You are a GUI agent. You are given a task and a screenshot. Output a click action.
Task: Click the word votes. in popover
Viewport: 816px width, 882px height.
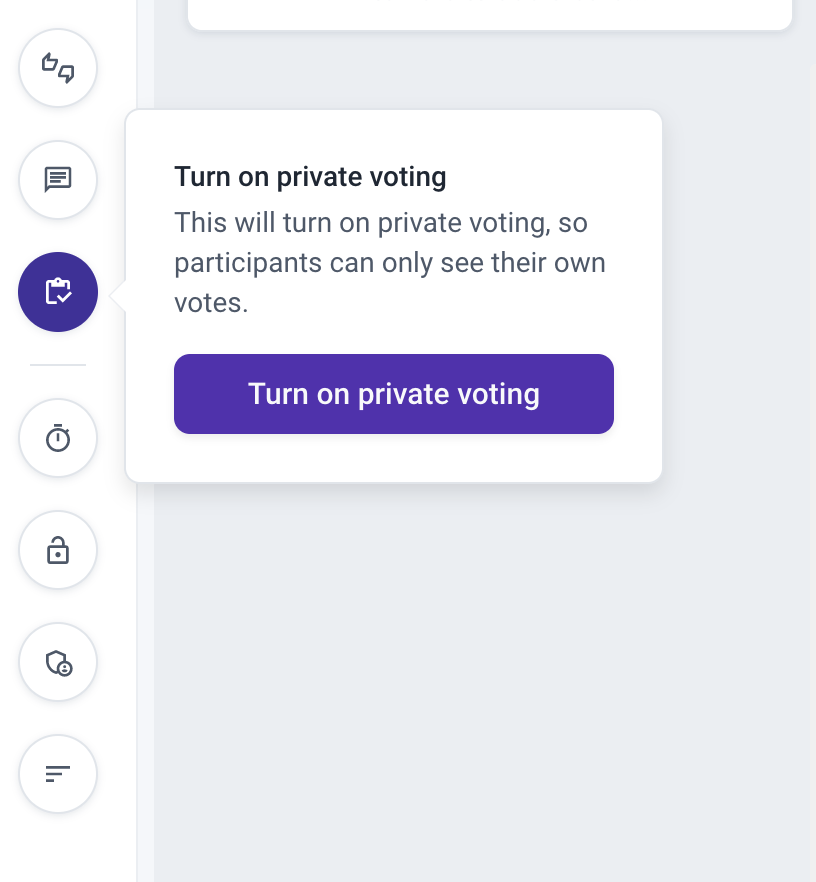tap(211, 303)
